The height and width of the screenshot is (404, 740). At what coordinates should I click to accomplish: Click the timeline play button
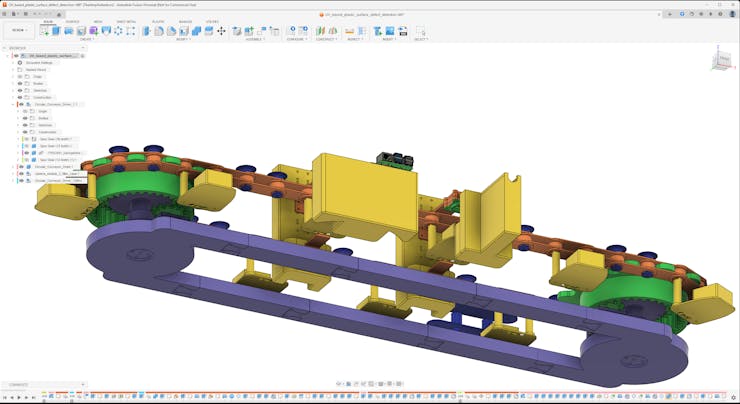click(20, 398)
